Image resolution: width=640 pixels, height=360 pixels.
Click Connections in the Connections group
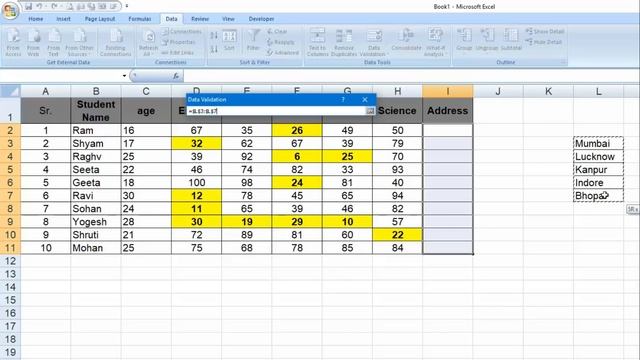pyautogui.click(x=182, y=31)
